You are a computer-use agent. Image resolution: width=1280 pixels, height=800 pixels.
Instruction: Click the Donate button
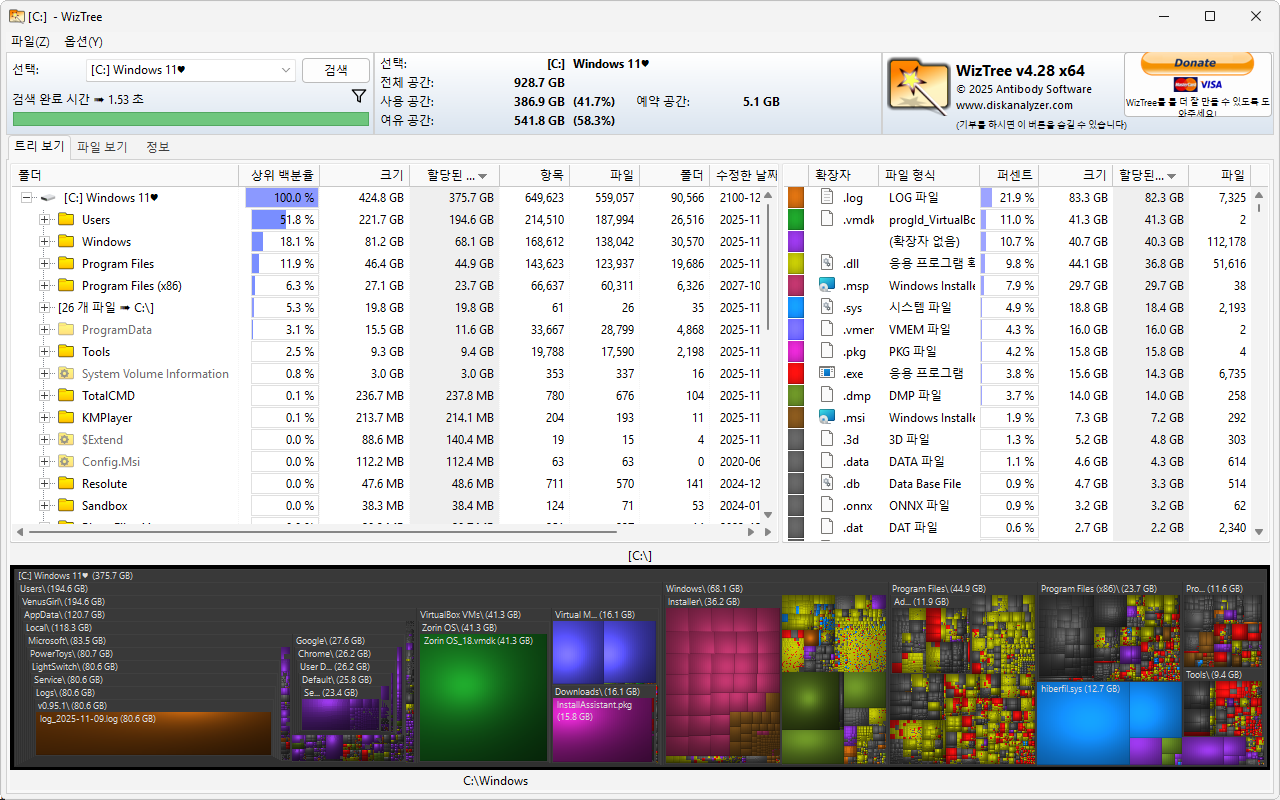(x=1196, y=63)
